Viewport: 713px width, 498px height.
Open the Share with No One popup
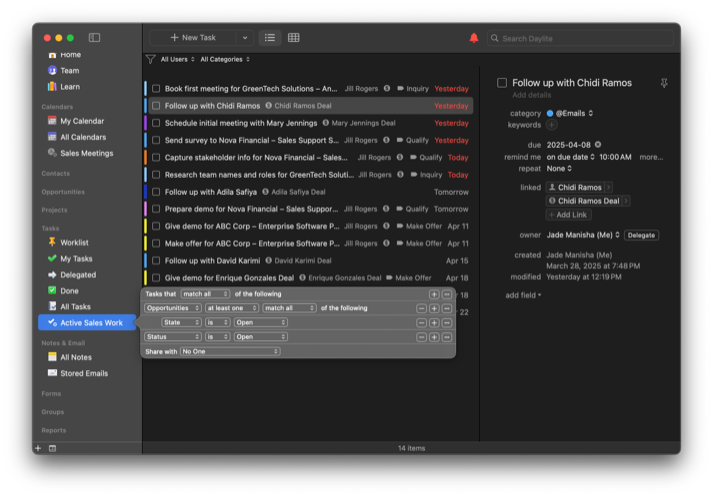[231, 351]
